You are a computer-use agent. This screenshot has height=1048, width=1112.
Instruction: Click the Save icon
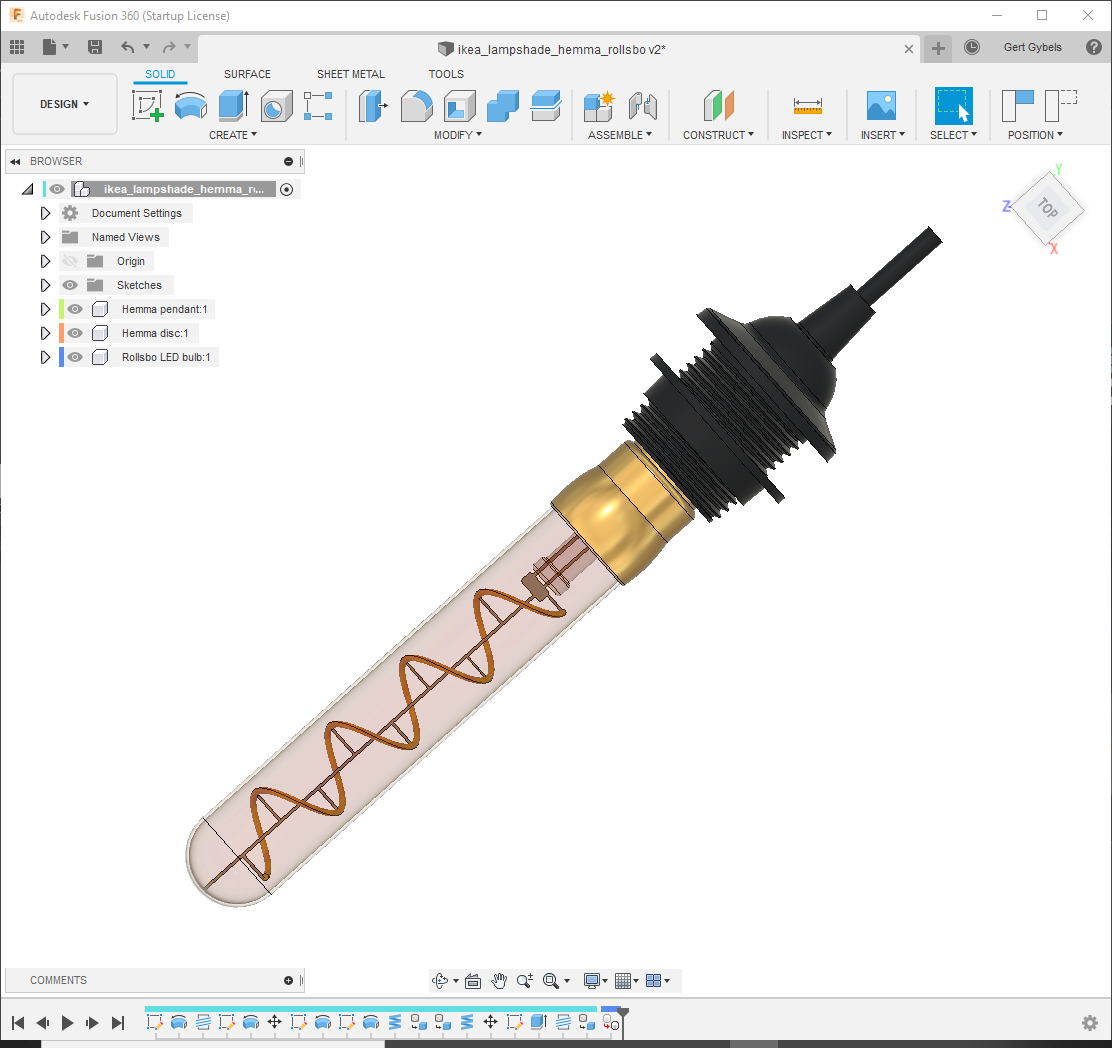tap(94, 47)
